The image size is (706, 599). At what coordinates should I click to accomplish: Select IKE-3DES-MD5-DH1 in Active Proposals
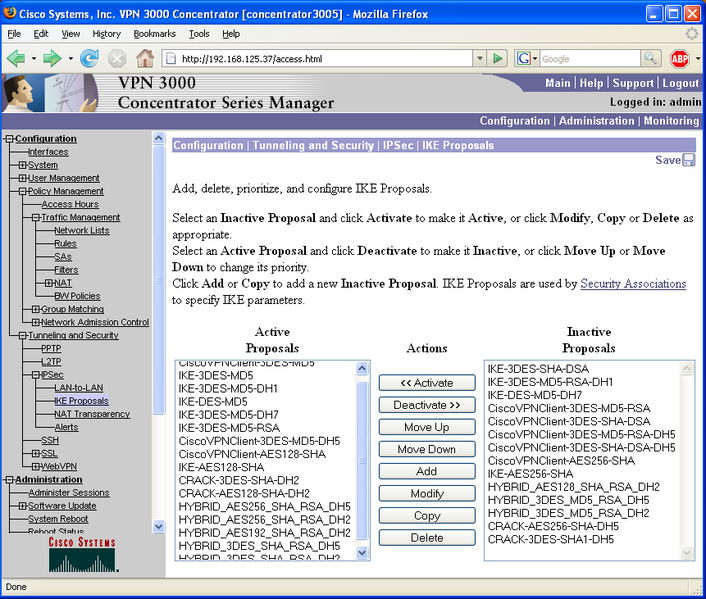point(228,389)
